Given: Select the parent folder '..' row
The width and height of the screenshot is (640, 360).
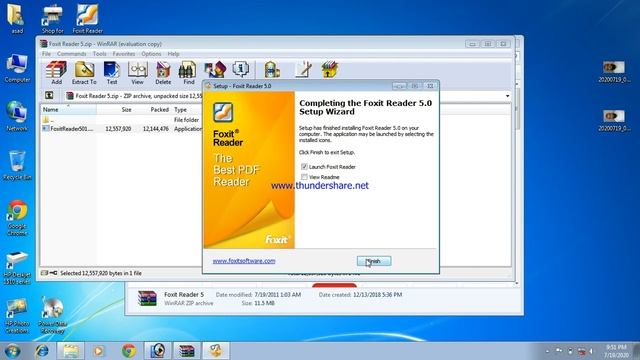Looking at the screenshot, I should pos(122,120).
